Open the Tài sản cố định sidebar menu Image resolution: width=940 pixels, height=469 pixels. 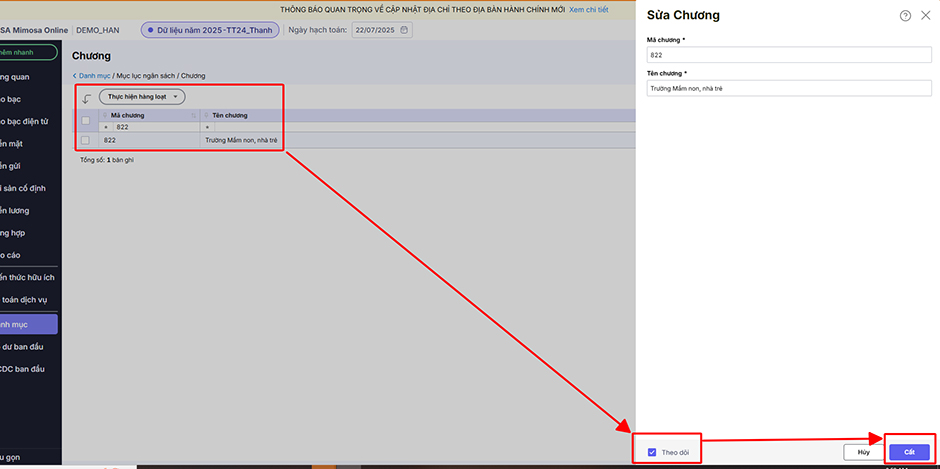[23, 188]
